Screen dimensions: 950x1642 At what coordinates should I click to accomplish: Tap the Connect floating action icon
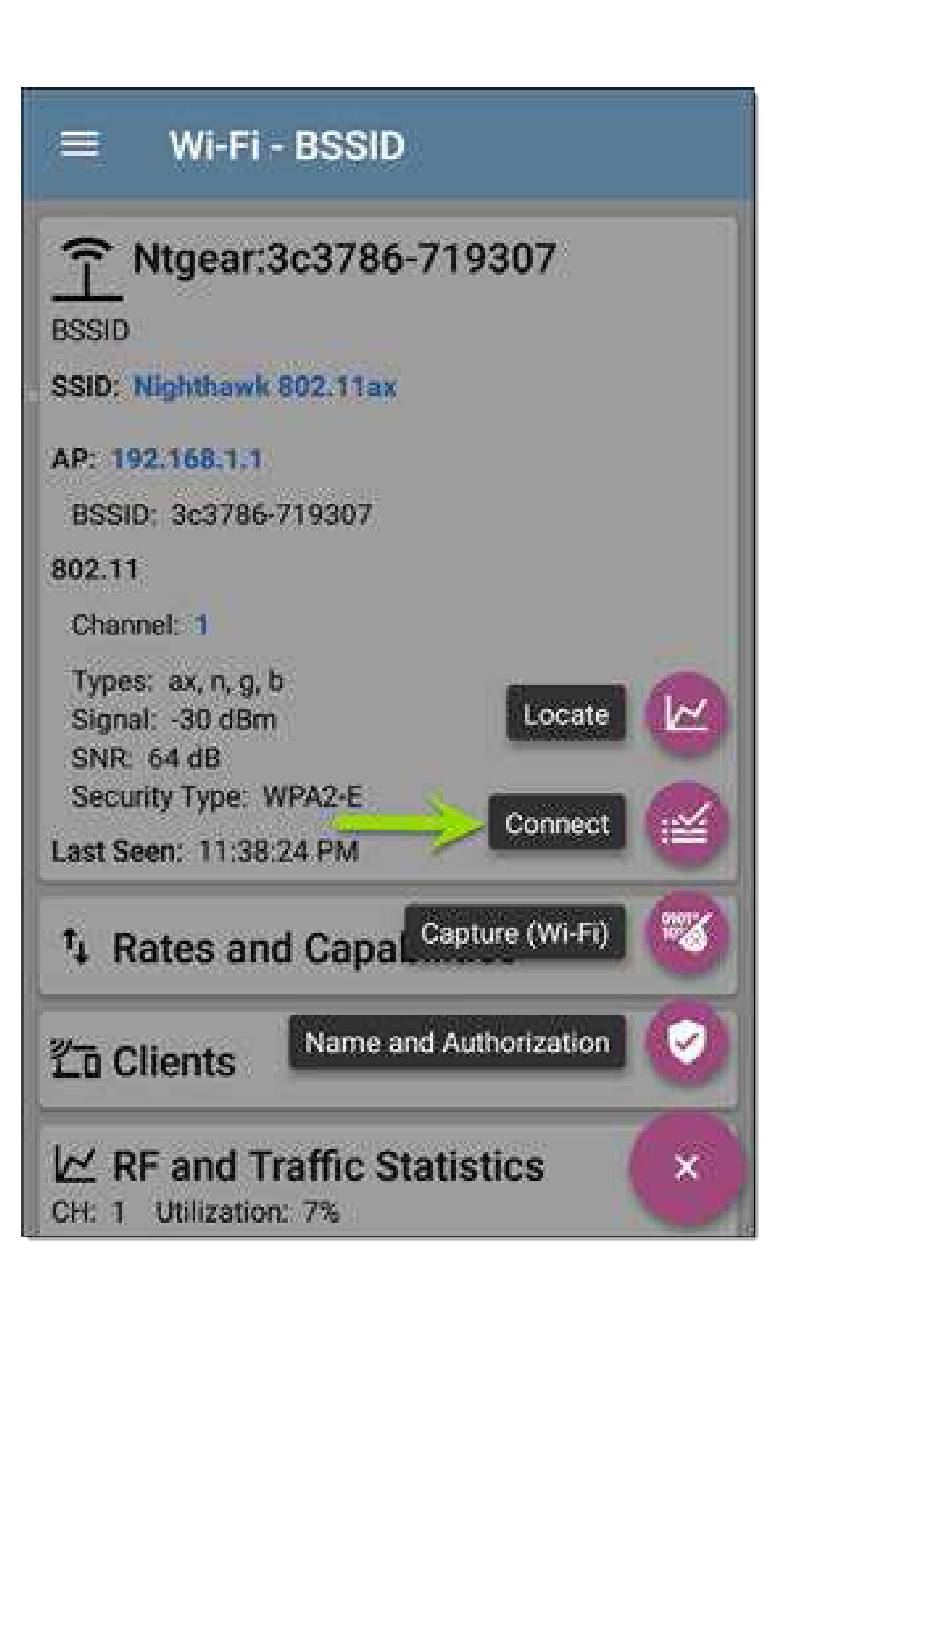(686, 824)
